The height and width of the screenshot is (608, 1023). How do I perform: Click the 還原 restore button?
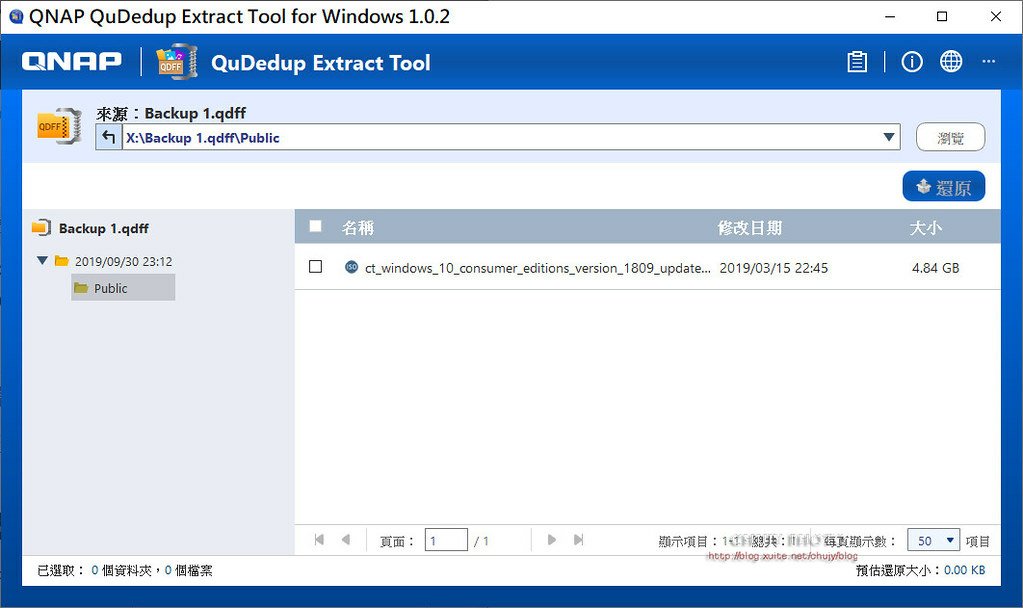[943, 187]
